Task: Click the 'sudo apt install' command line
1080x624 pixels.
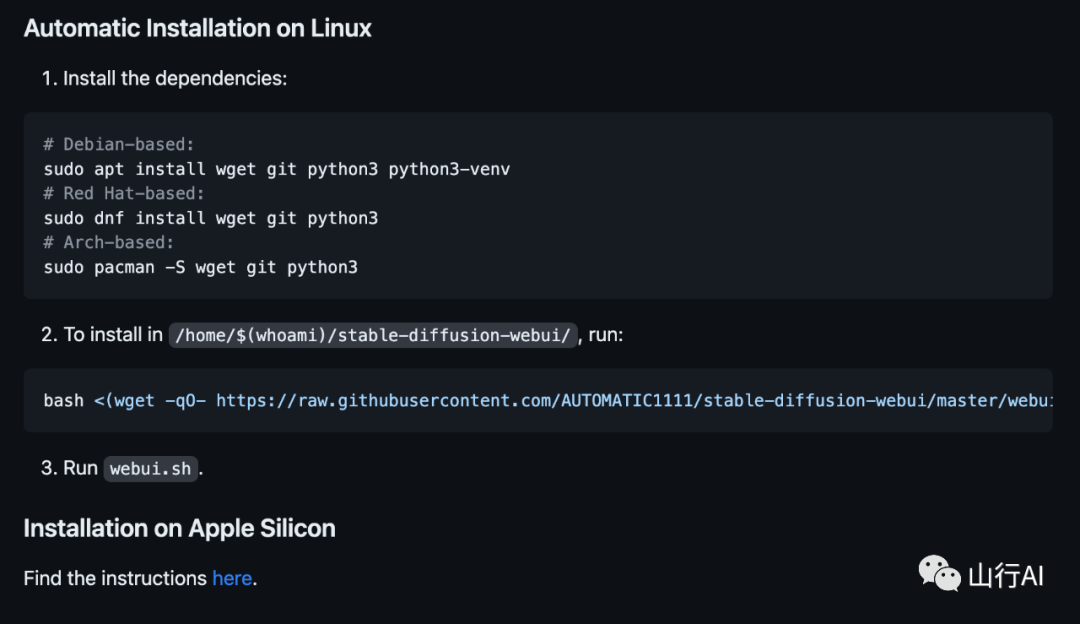Action: click(277, 169)
